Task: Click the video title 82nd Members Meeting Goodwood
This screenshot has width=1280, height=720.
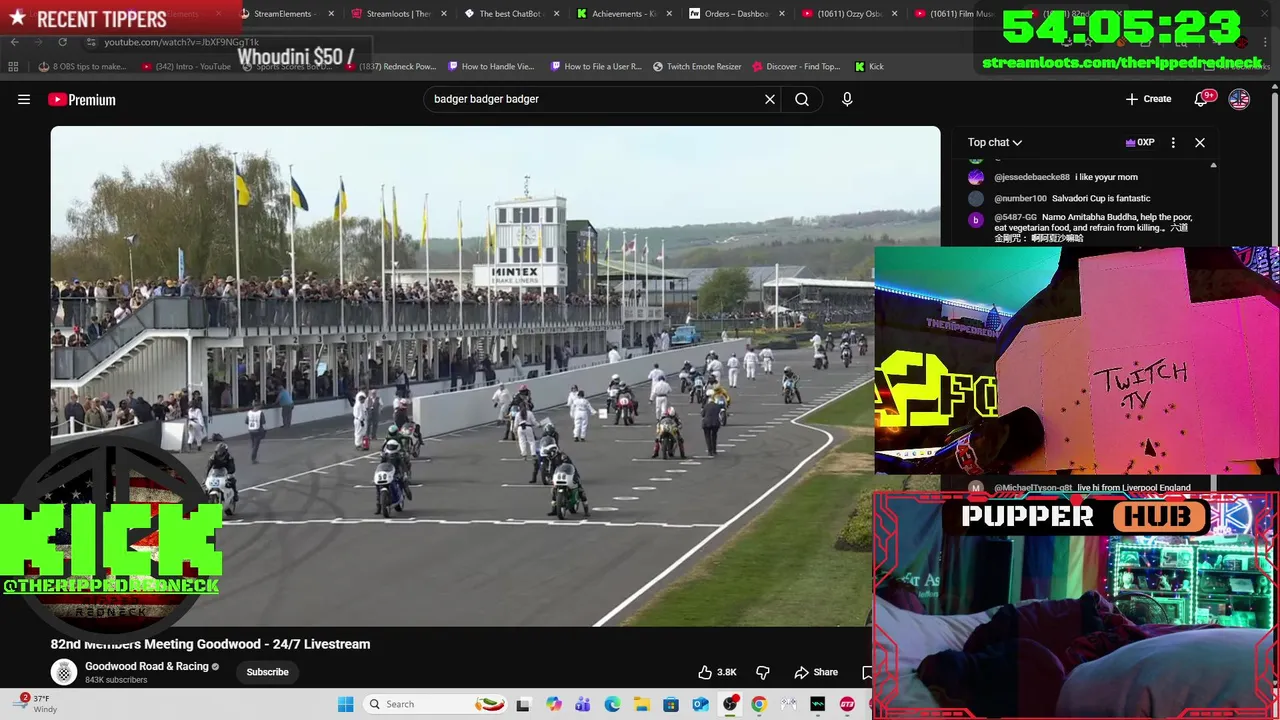Action: pyautogui.click(x=210, y=644)
